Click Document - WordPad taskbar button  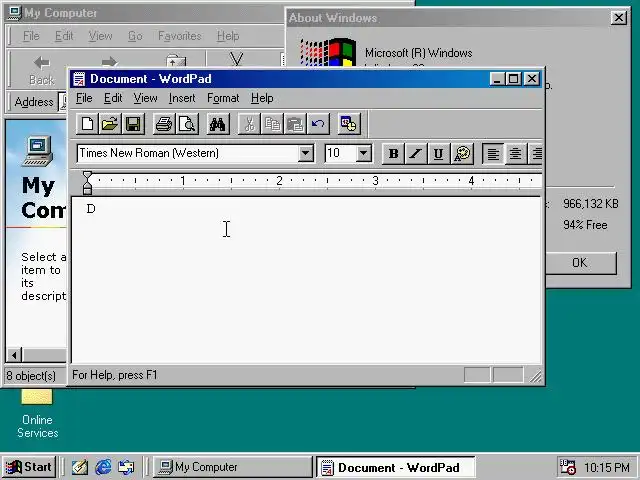pos(396,467)
